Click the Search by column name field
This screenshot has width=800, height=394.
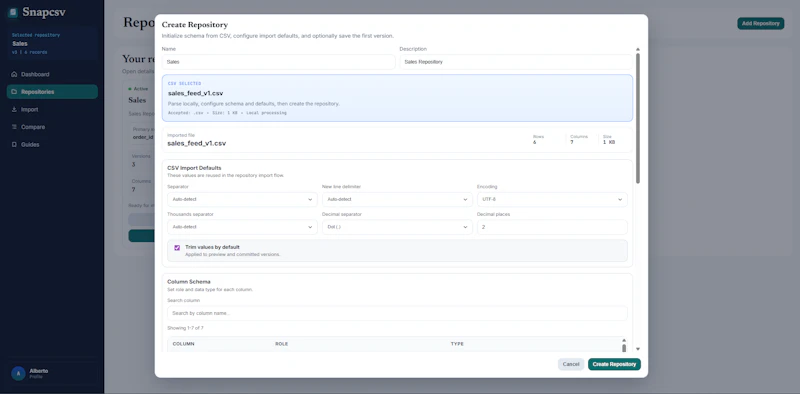(397, 313)
